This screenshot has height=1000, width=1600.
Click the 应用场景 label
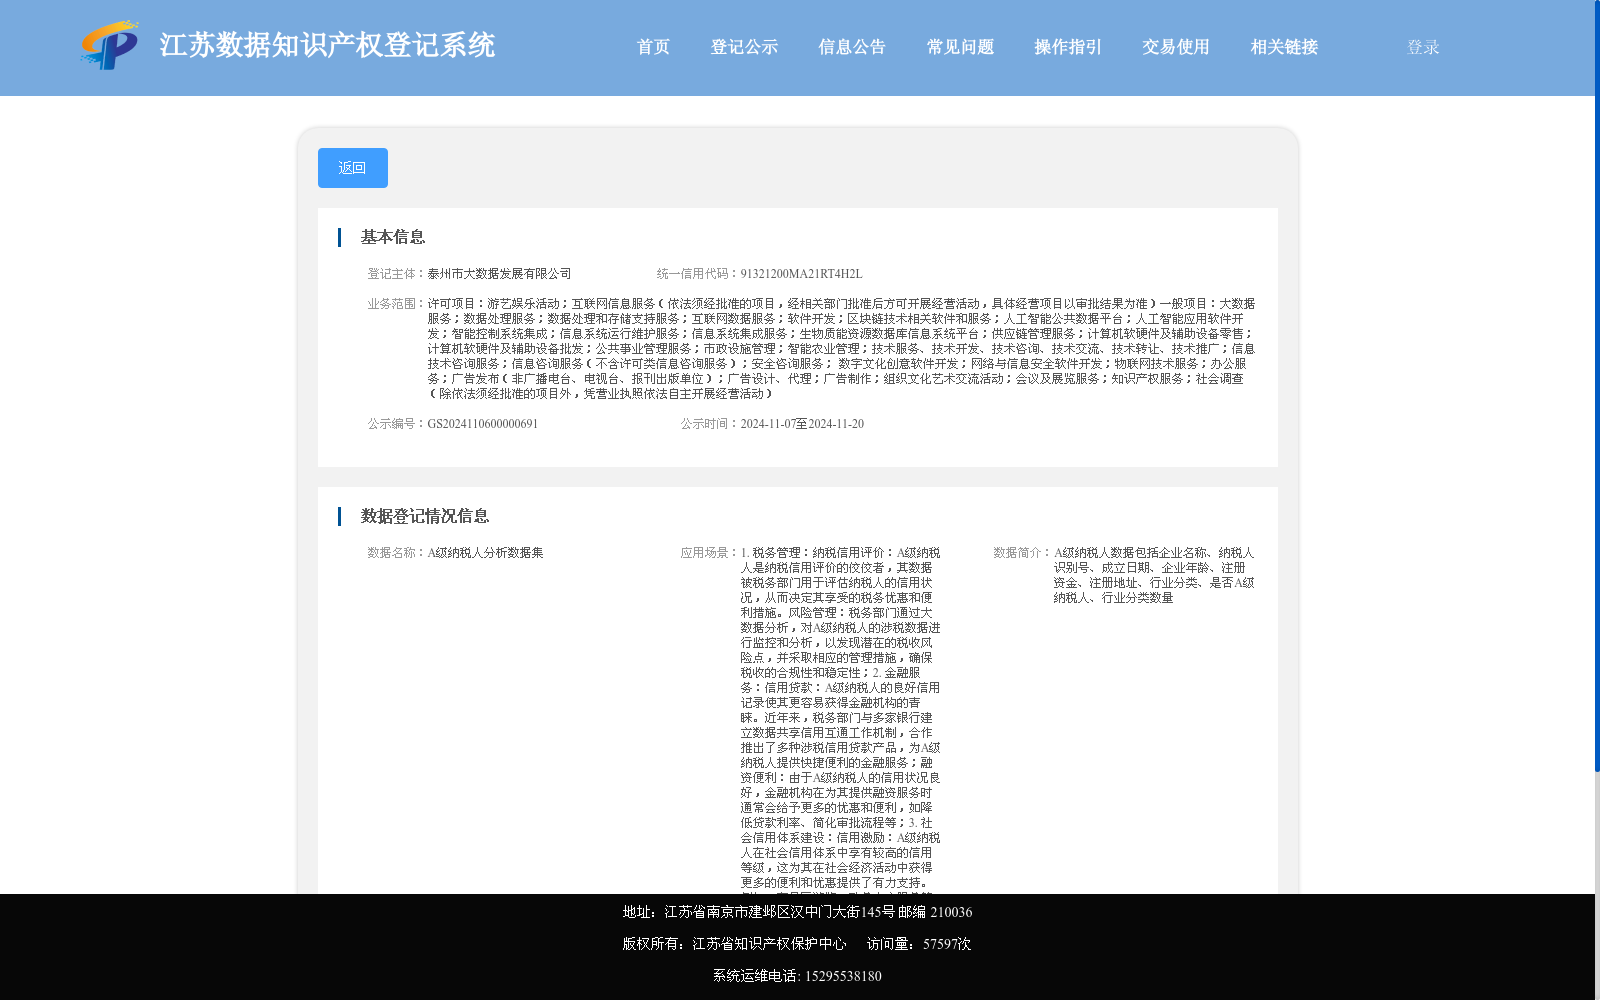point(710,553)
